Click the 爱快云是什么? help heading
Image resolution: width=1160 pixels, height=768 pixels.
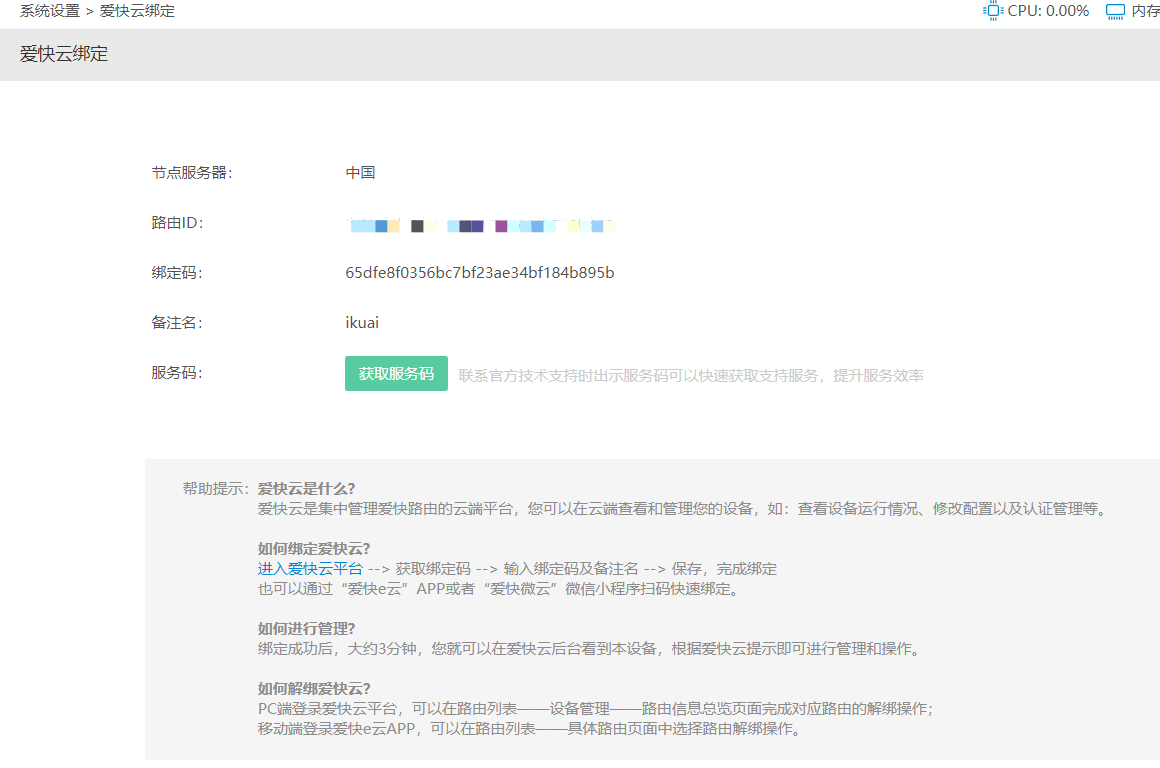(x=306, y=489)
